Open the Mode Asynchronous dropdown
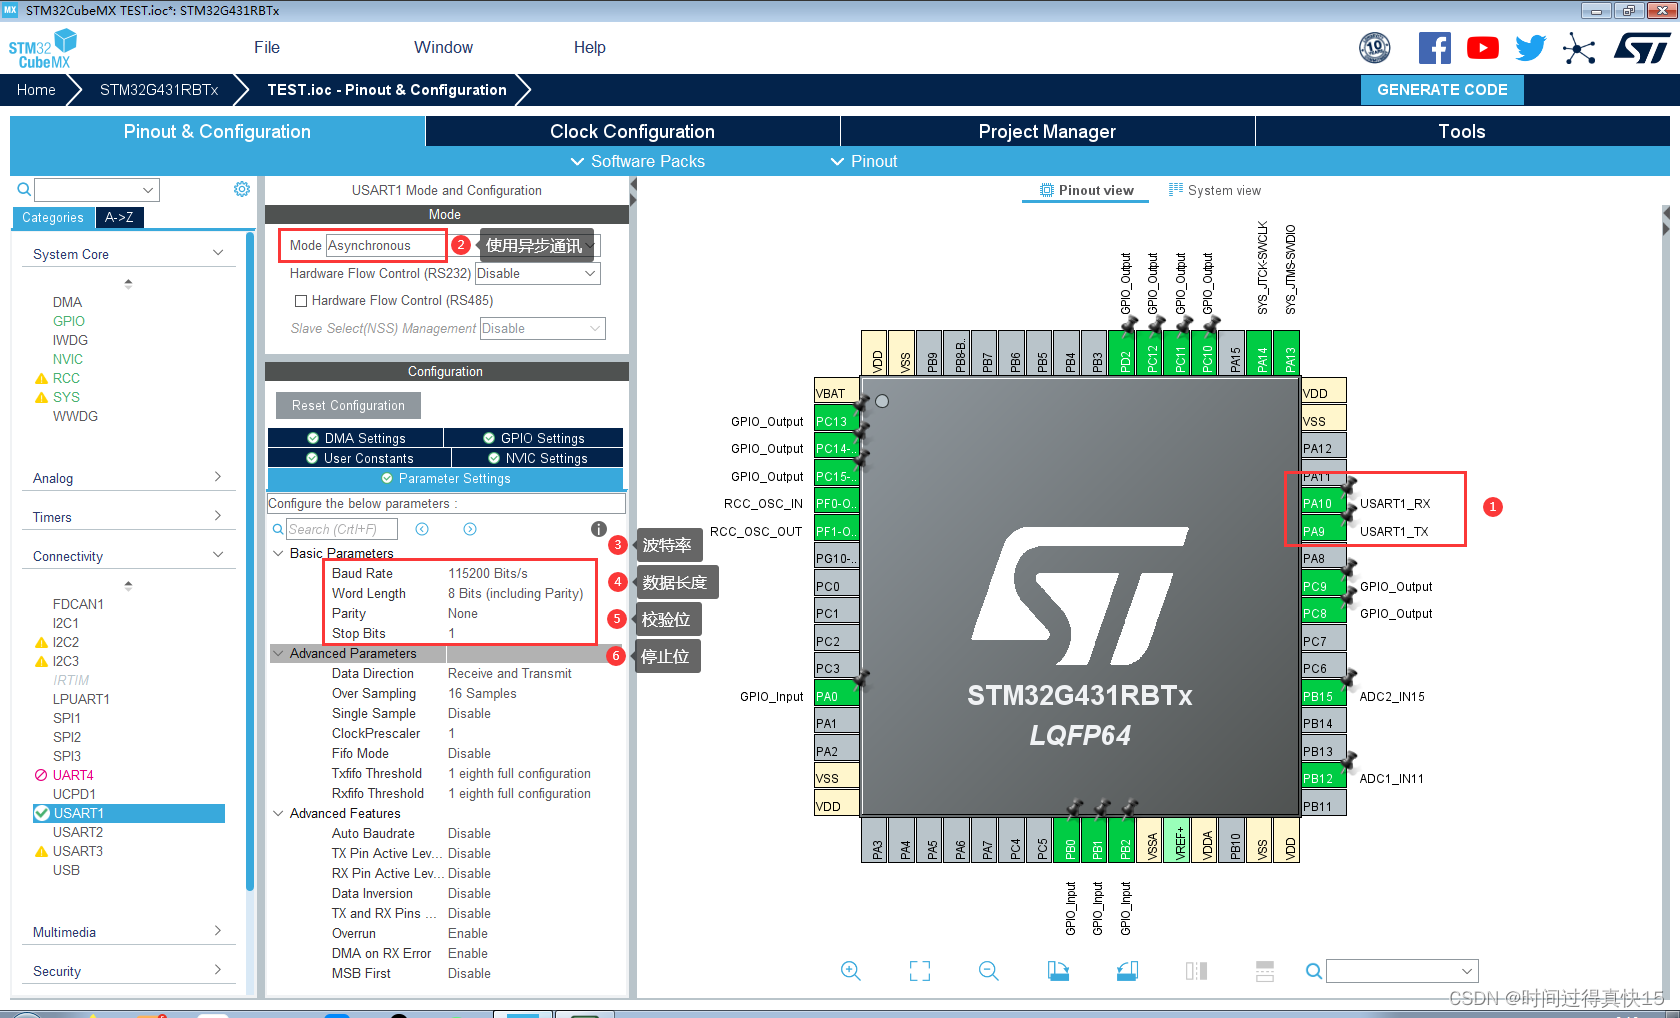The width and height of the screenshot is (1680, 1018). click(x=463, y=245)
